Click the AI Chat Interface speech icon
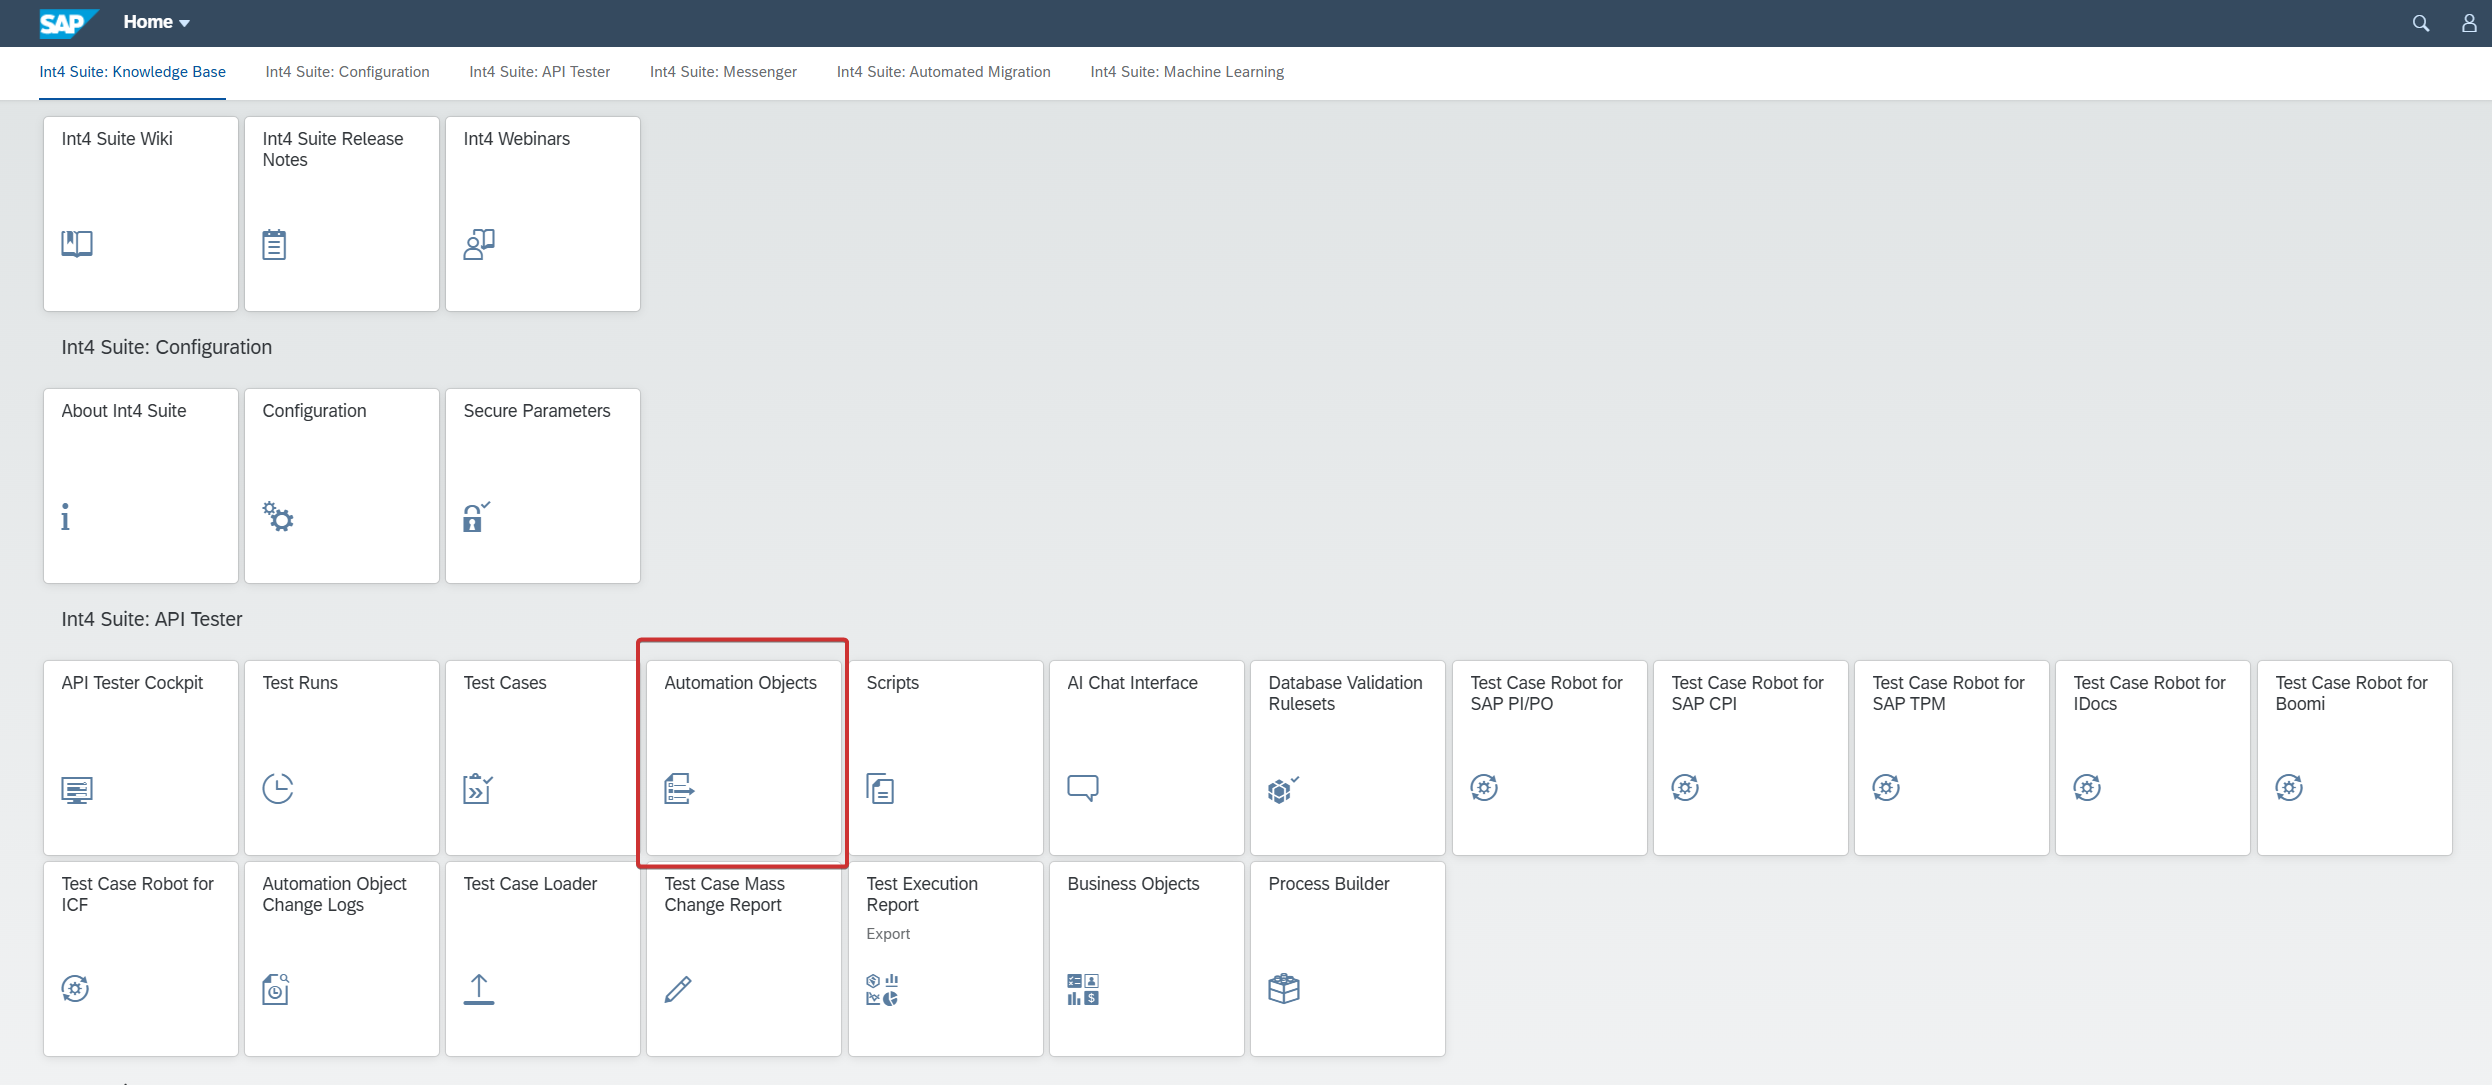The height and width of the screenshot is (1085, 2492). click(x=1083, y=788)
